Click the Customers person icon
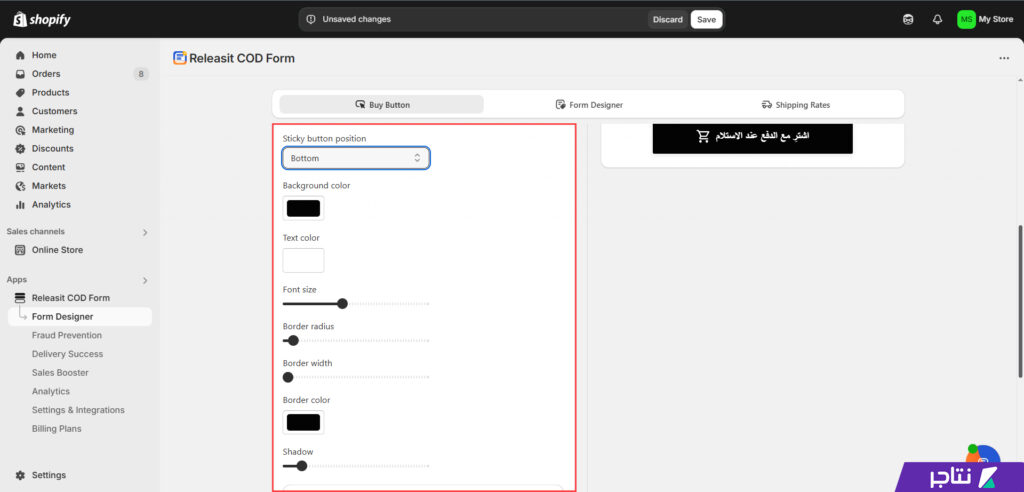 (20, 111)
